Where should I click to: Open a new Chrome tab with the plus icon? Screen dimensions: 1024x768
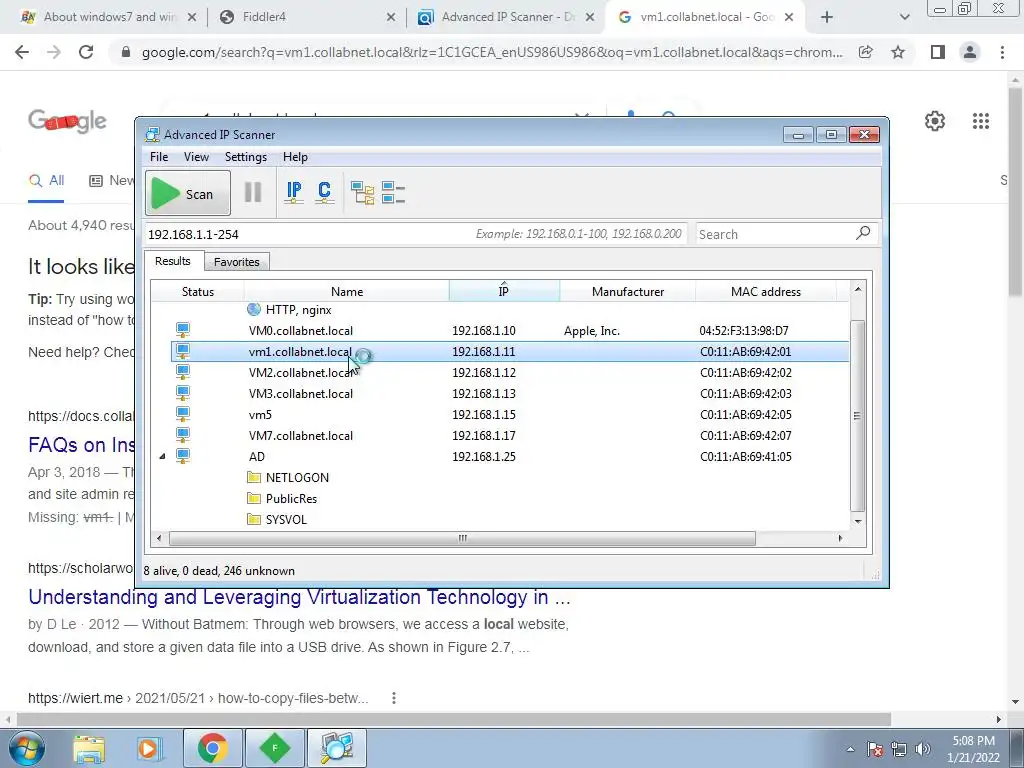click(827, 17)
